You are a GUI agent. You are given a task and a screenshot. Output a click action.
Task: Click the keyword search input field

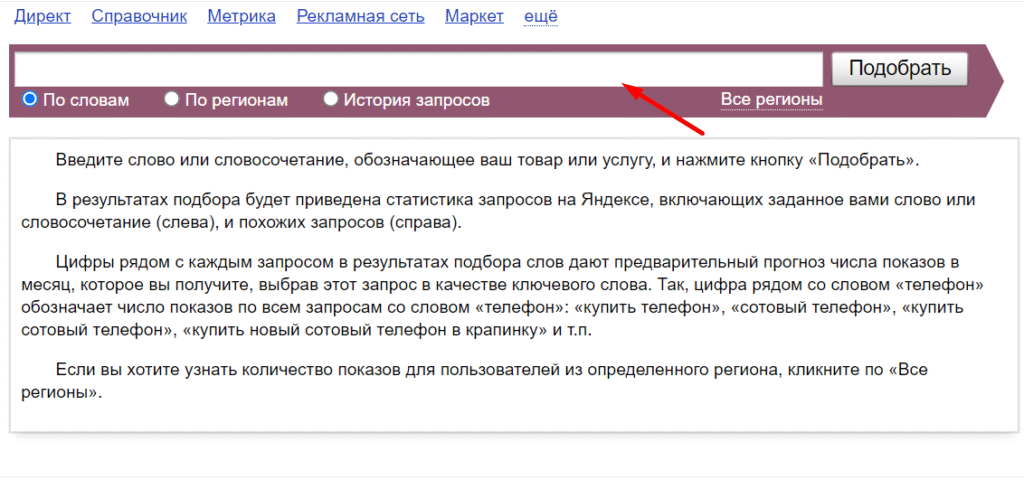418,69
